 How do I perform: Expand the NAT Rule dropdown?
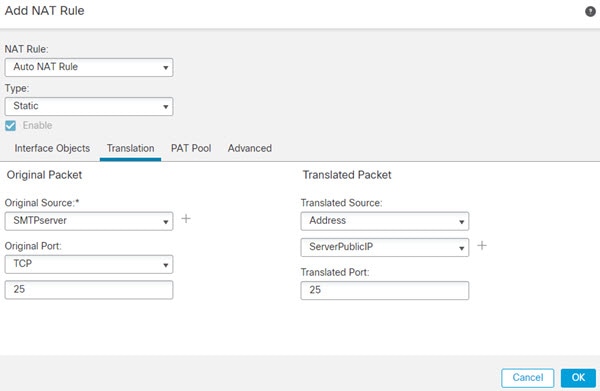89,67
